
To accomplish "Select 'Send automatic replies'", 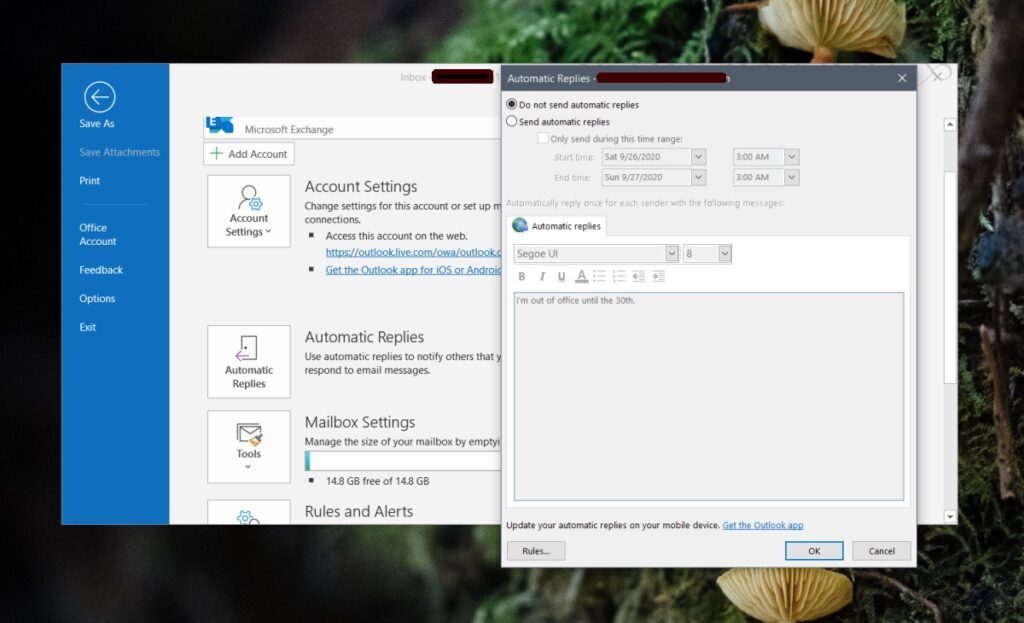I will click(512, 121).
